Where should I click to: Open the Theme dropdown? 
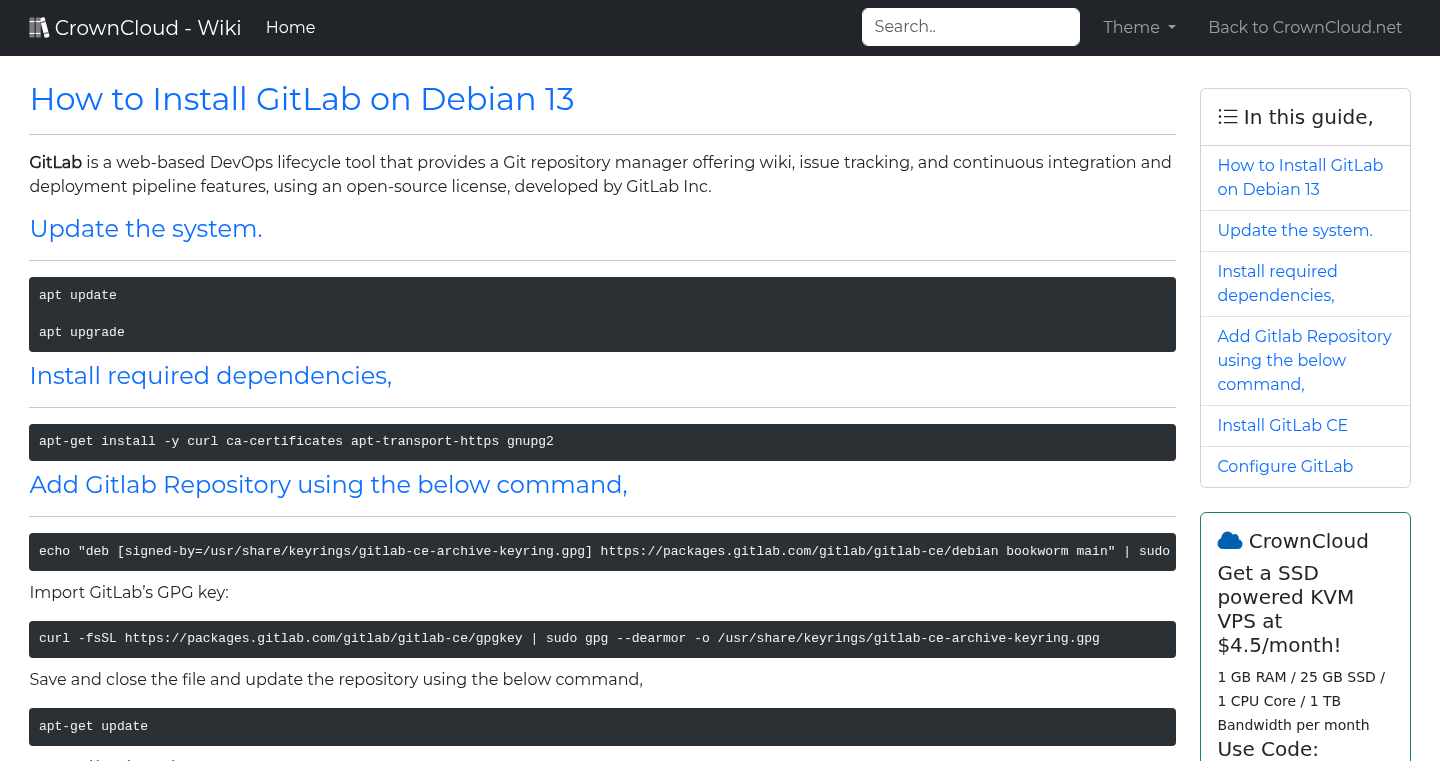pyautogui.click(x=1138, y=27)
